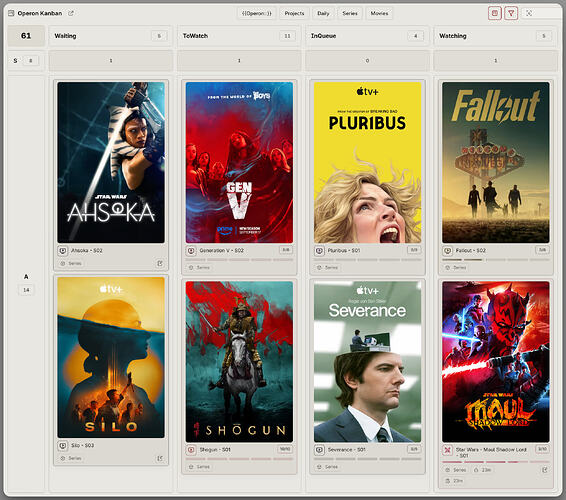The width and height of the screenshot is (566, 500).
Task: Open the Ahsoka poster thumbnail
Action: point(111,162)
